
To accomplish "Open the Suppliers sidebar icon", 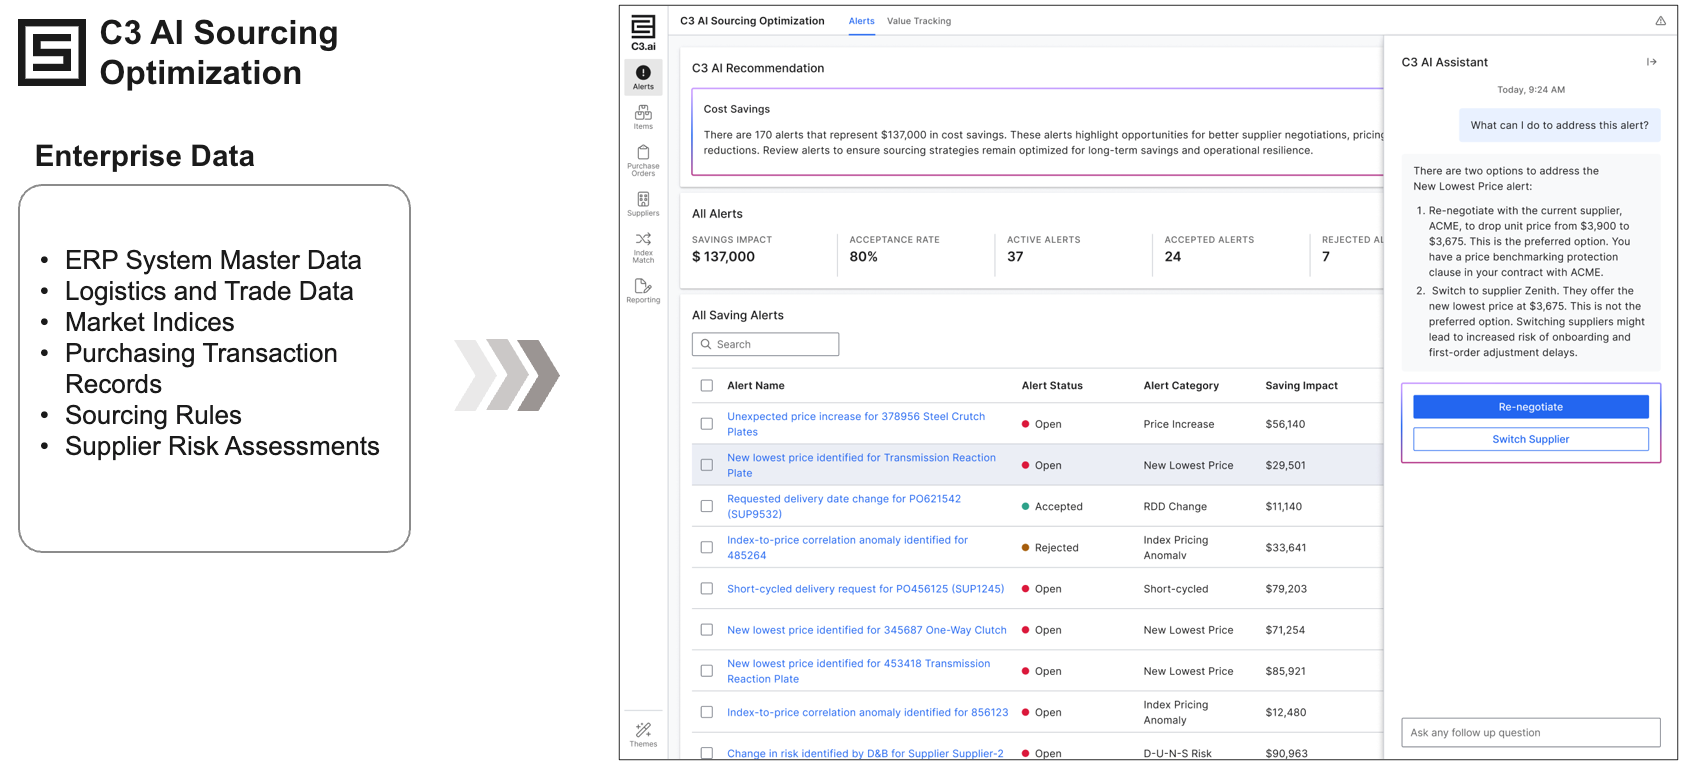I will pos(643,203).
